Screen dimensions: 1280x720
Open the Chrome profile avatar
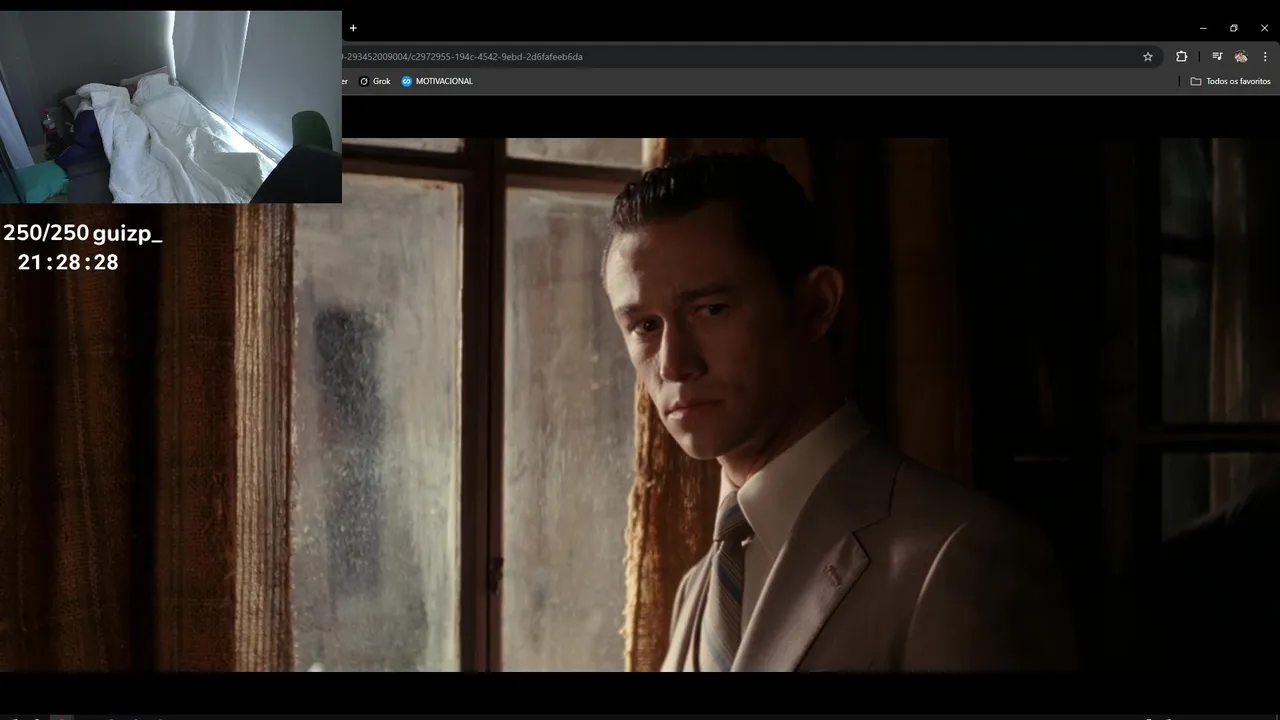point(1241,57)
